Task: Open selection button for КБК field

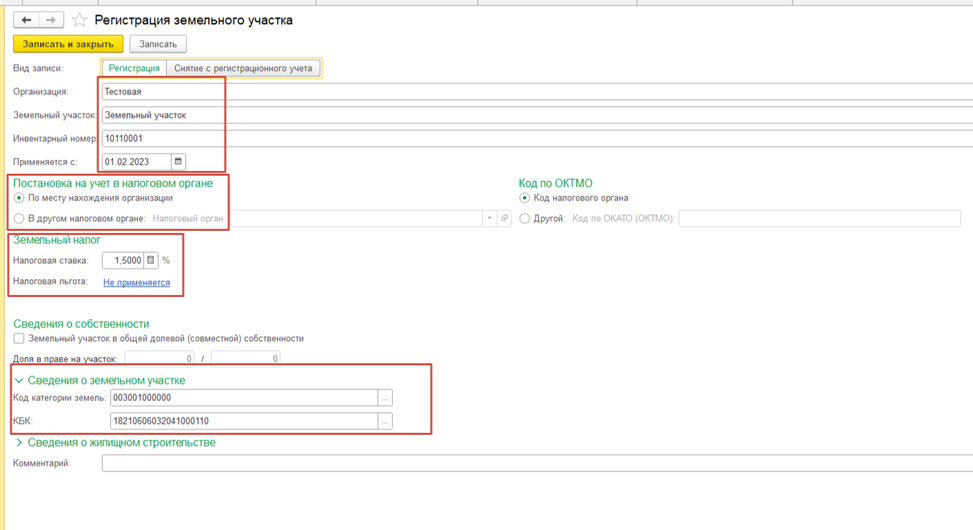Action: pos(385,421)
